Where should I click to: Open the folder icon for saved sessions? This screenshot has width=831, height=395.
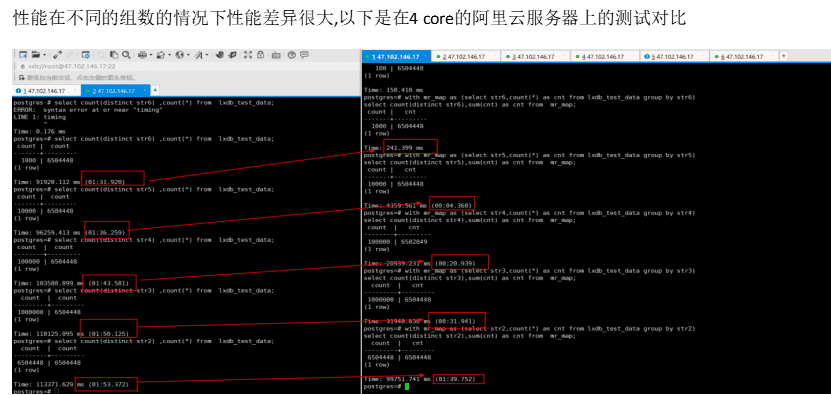[36, 55]
